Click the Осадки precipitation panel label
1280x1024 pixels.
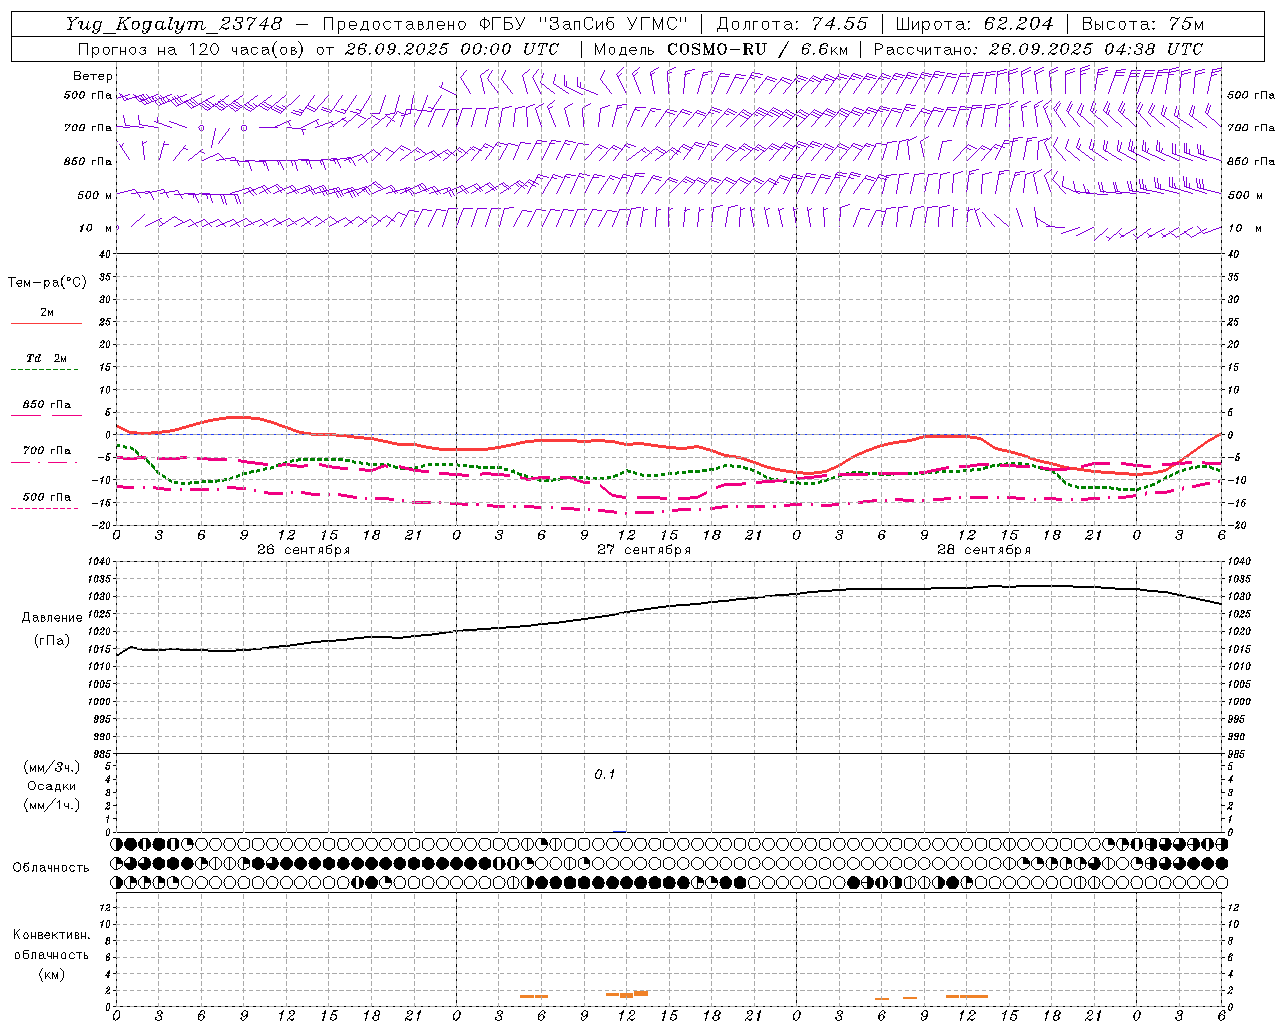click(52, 786)
